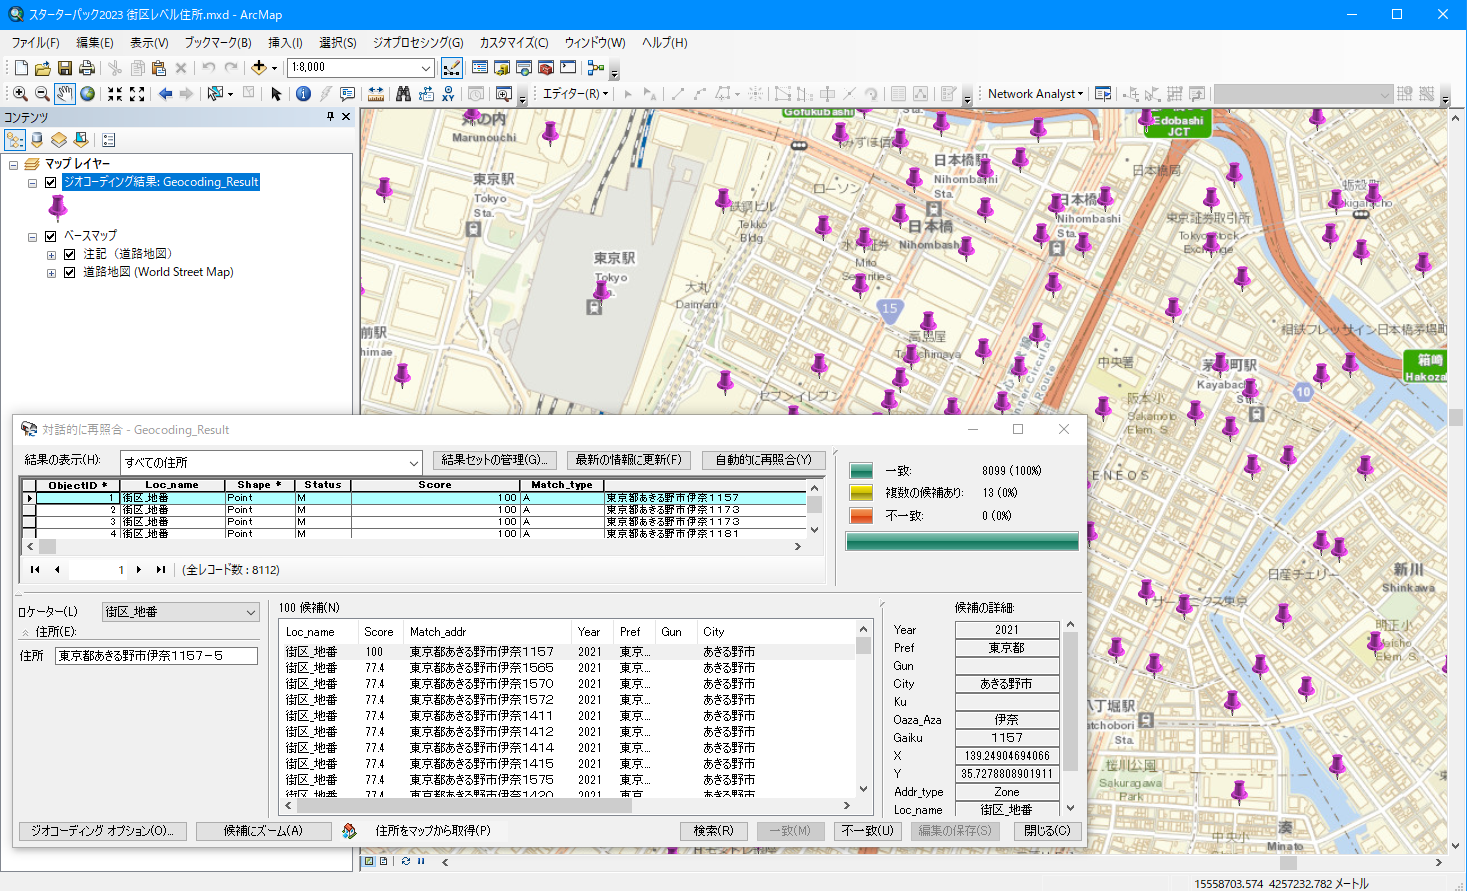Create a new map document
This screenshot has height=891, width=1467.
[x=21, y=68]
